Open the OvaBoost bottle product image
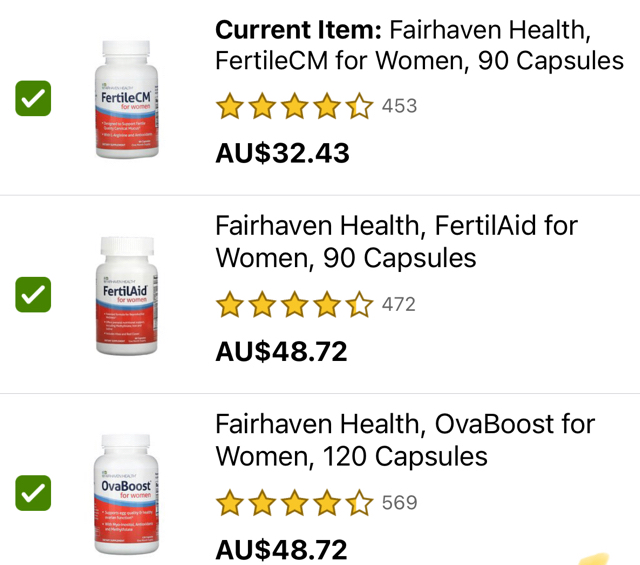 (126, 494)
